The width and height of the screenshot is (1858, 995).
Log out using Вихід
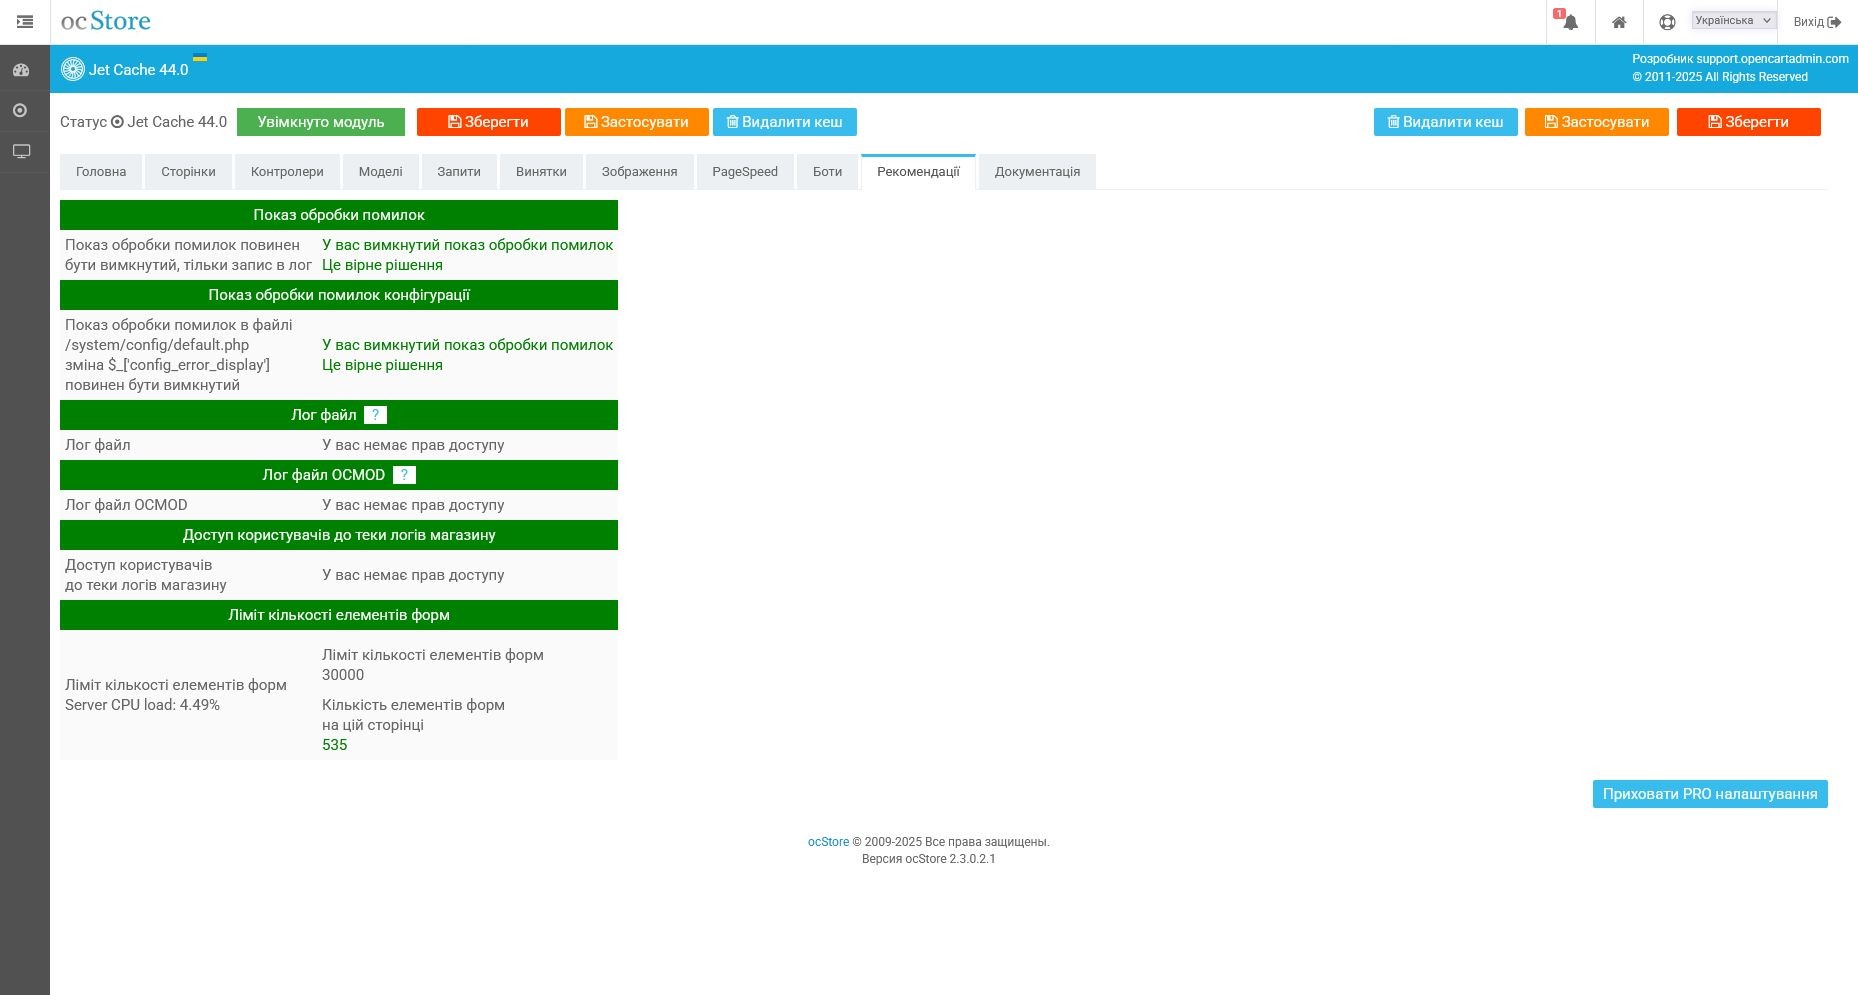1816,22
